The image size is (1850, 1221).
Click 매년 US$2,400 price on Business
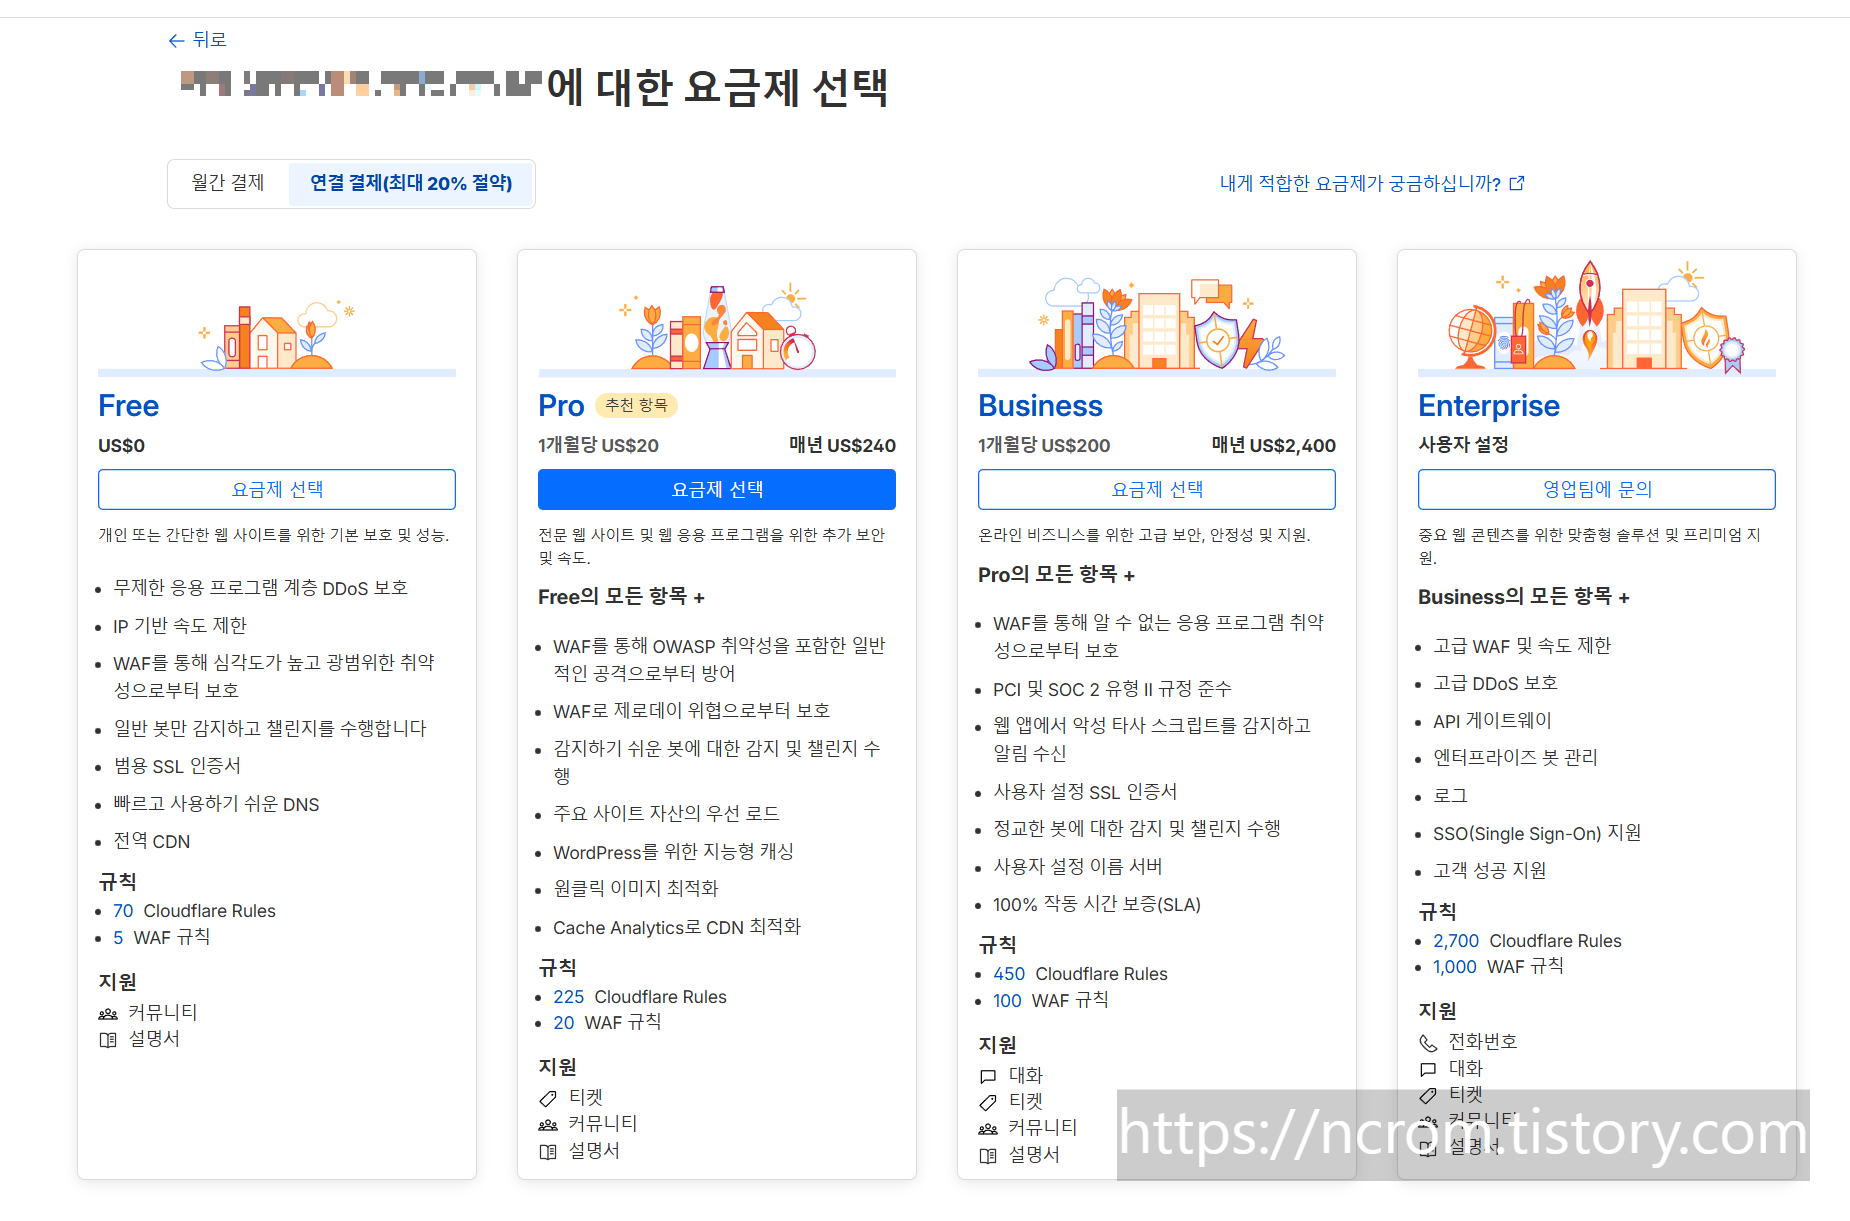[1273, 445]
